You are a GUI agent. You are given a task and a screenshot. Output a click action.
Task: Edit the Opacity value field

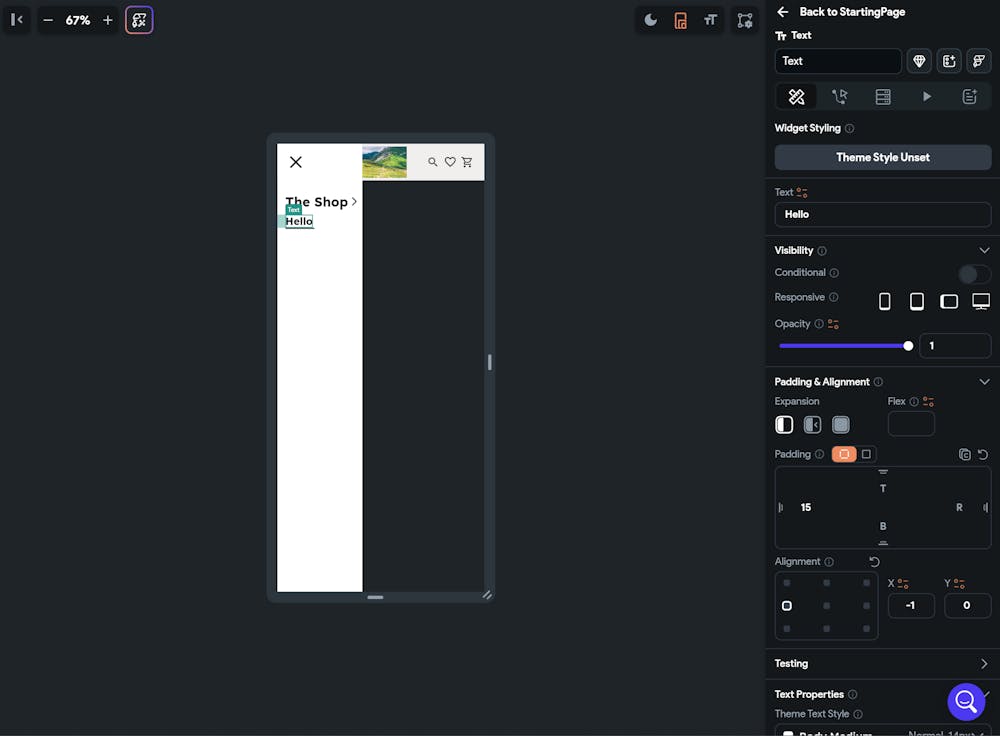[x=955, y=346]
